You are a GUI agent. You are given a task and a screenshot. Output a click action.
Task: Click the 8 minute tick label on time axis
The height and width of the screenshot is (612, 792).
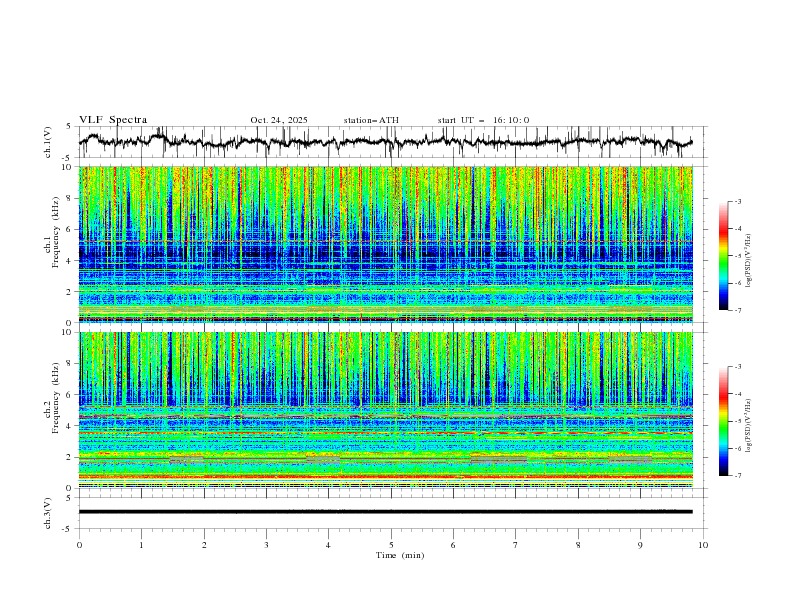point(578,545)
